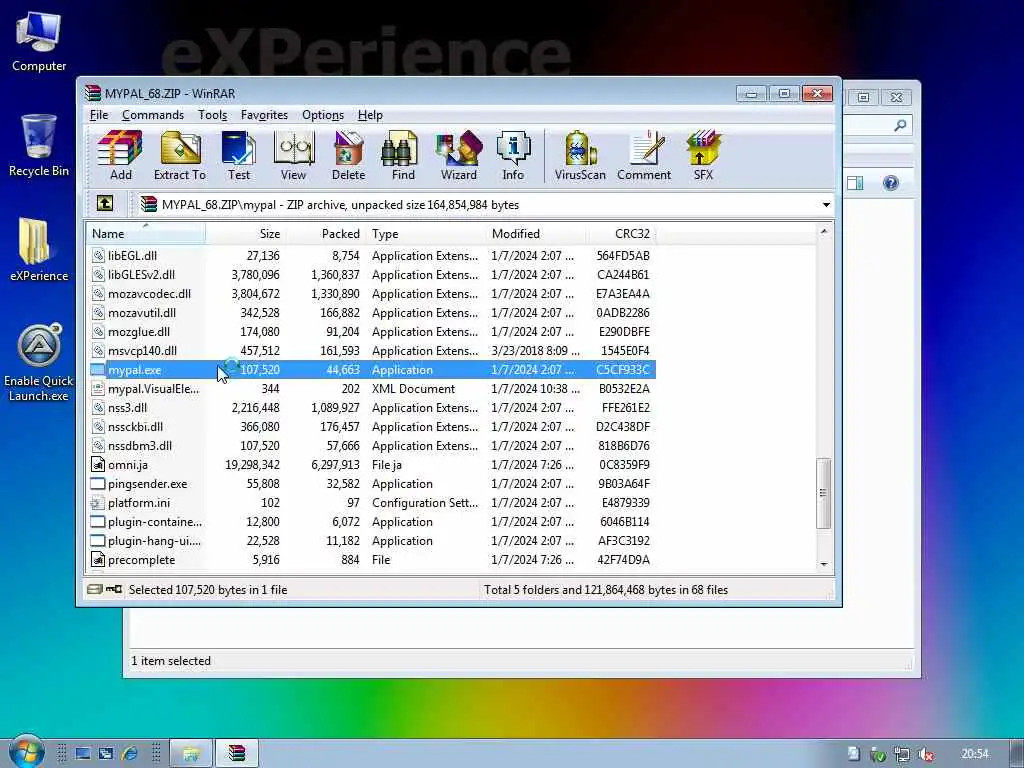Select mozglue.dll file
The width and height of the screenshot is (1024, 768).
click(x=371, y=331)
